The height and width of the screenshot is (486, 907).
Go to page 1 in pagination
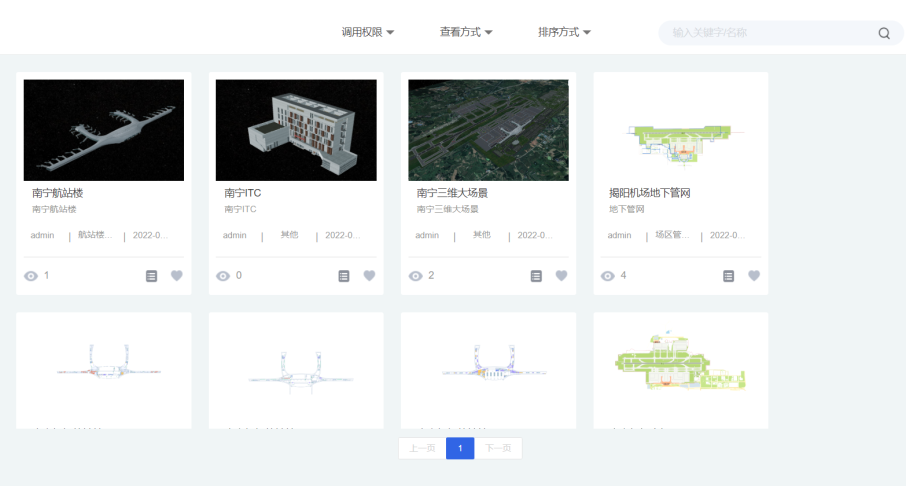click(460, 449)
